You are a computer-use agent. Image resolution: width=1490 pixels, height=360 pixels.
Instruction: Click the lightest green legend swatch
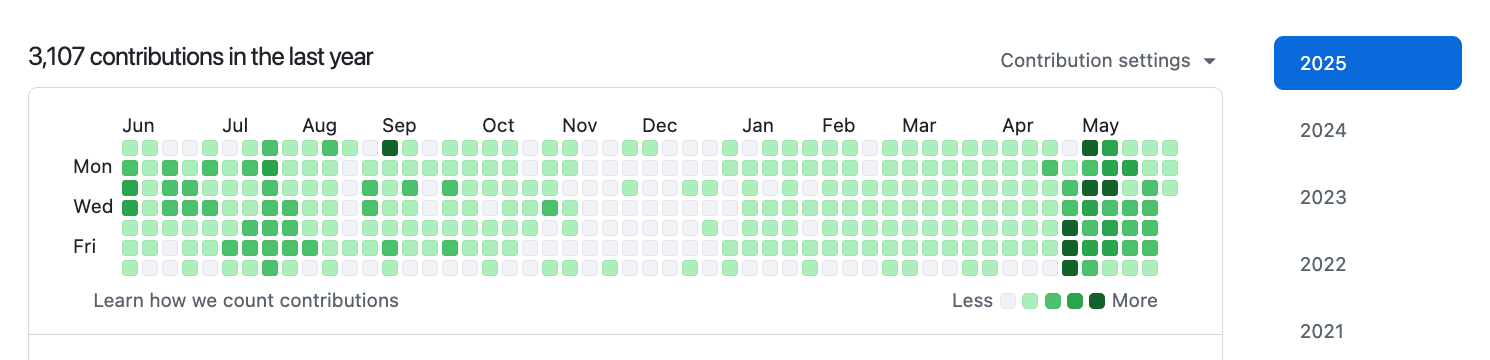1030,301
